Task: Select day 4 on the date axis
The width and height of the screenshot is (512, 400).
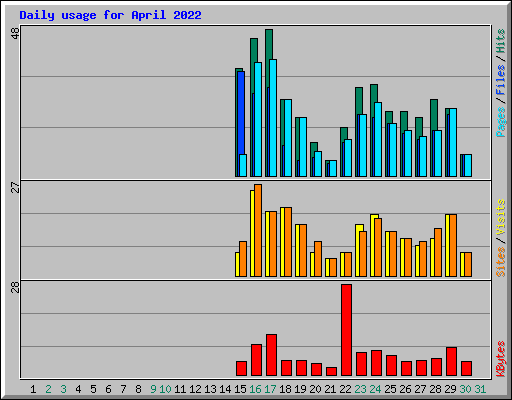Action: [x=78, y=389]
